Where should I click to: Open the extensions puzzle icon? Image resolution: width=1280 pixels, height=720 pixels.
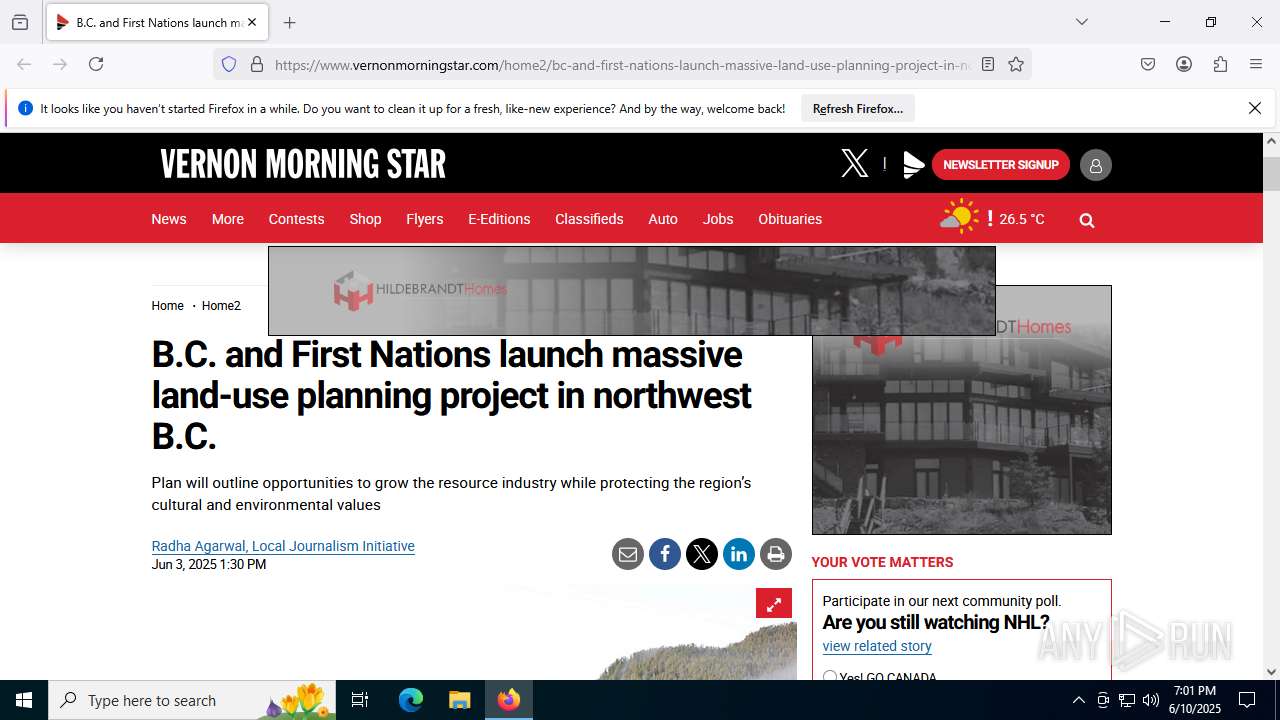(x=1220, y=64)
